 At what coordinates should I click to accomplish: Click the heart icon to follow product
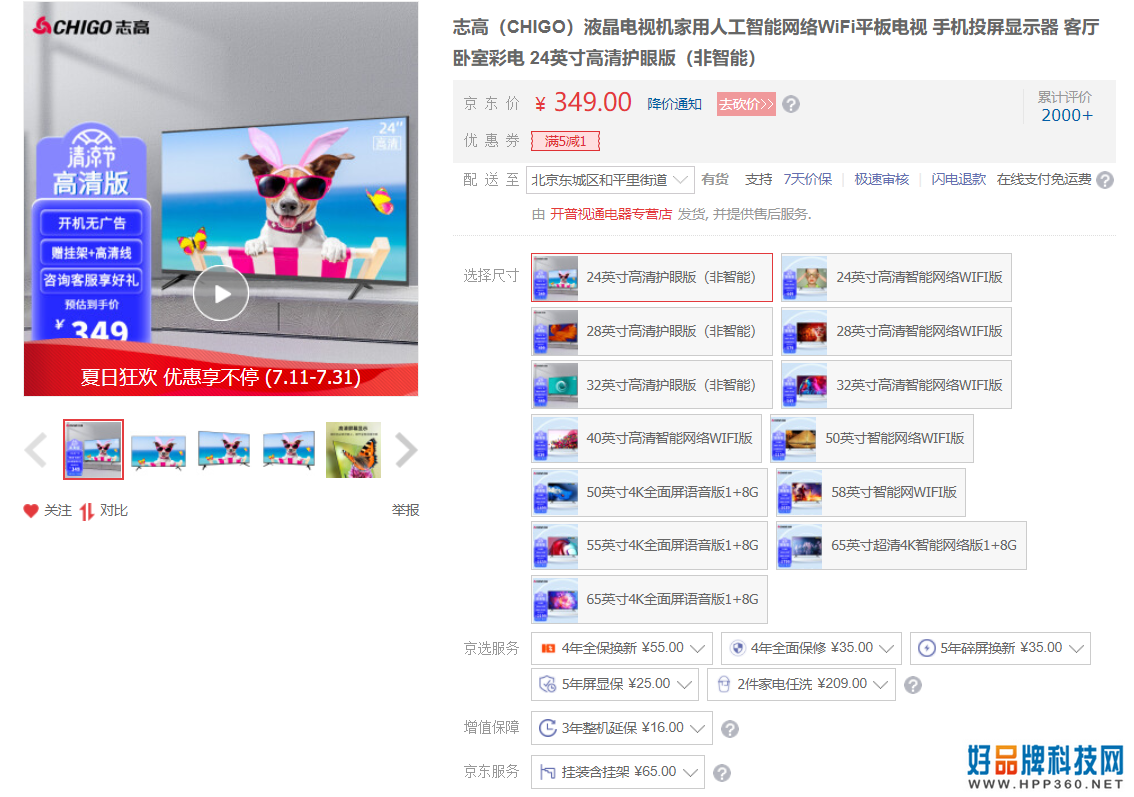click(x=30, y=511)
